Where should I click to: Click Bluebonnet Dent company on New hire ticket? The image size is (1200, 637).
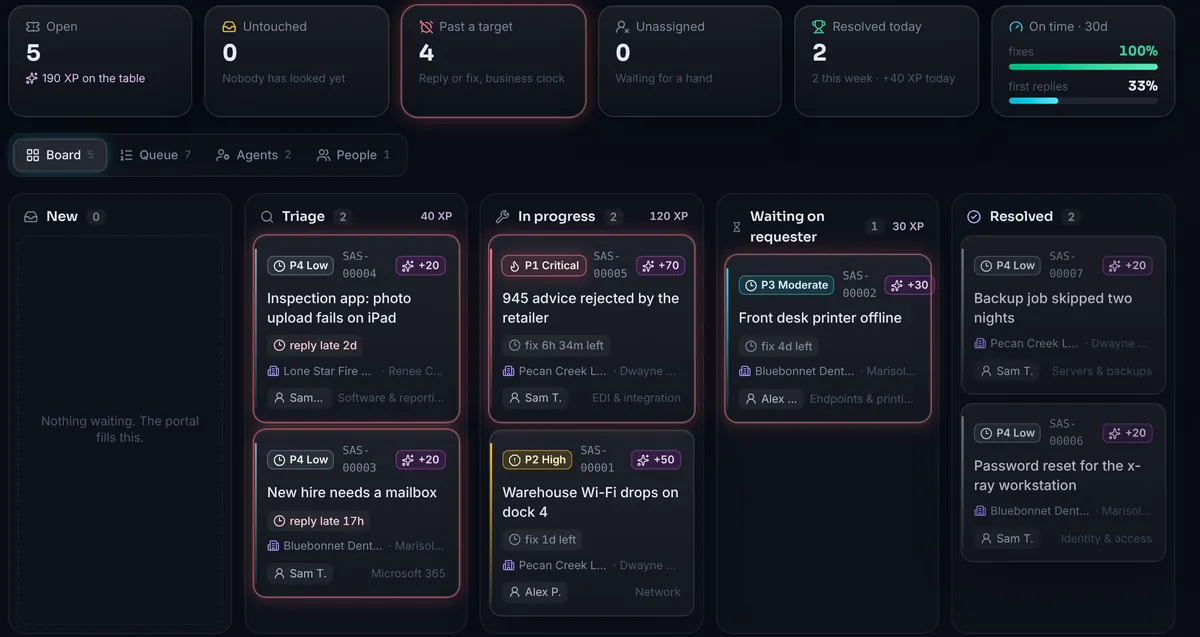(x=325, y=546)
